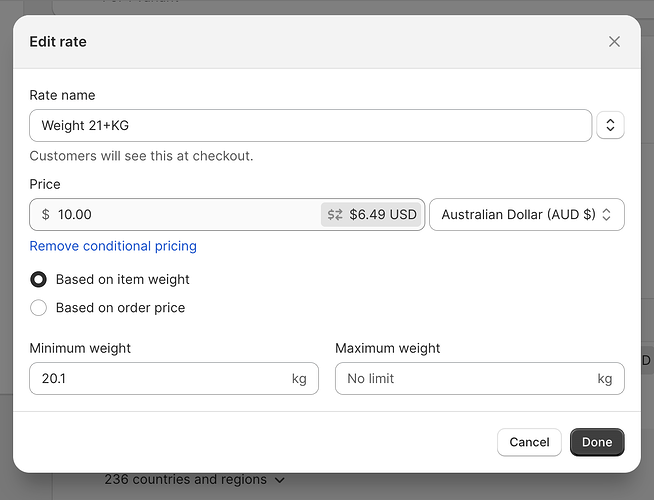Click the kg unit in Maximum weight
This screenshot has height=500, width=654.
point(604,379)
